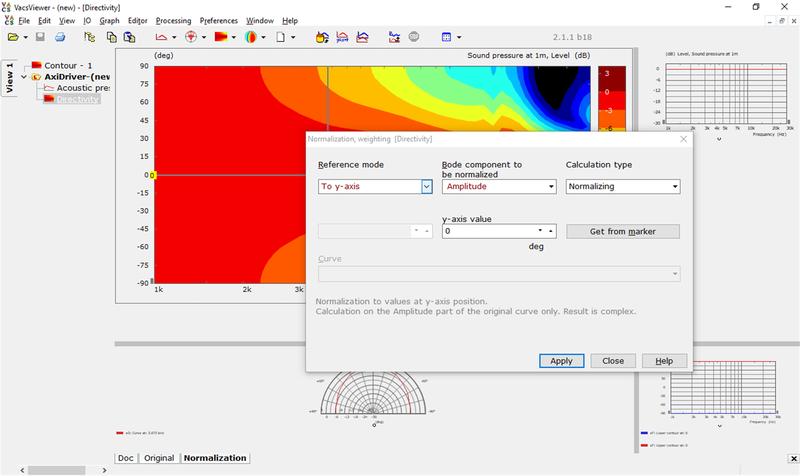Open the Reference mode dropdown

tap(426, 186)
